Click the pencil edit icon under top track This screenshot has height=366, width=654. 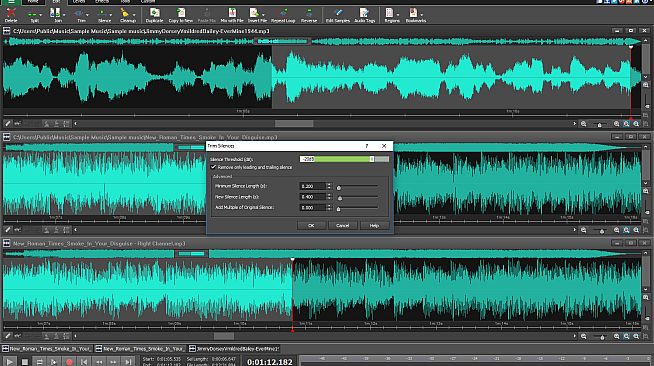[x=8, y=123]
